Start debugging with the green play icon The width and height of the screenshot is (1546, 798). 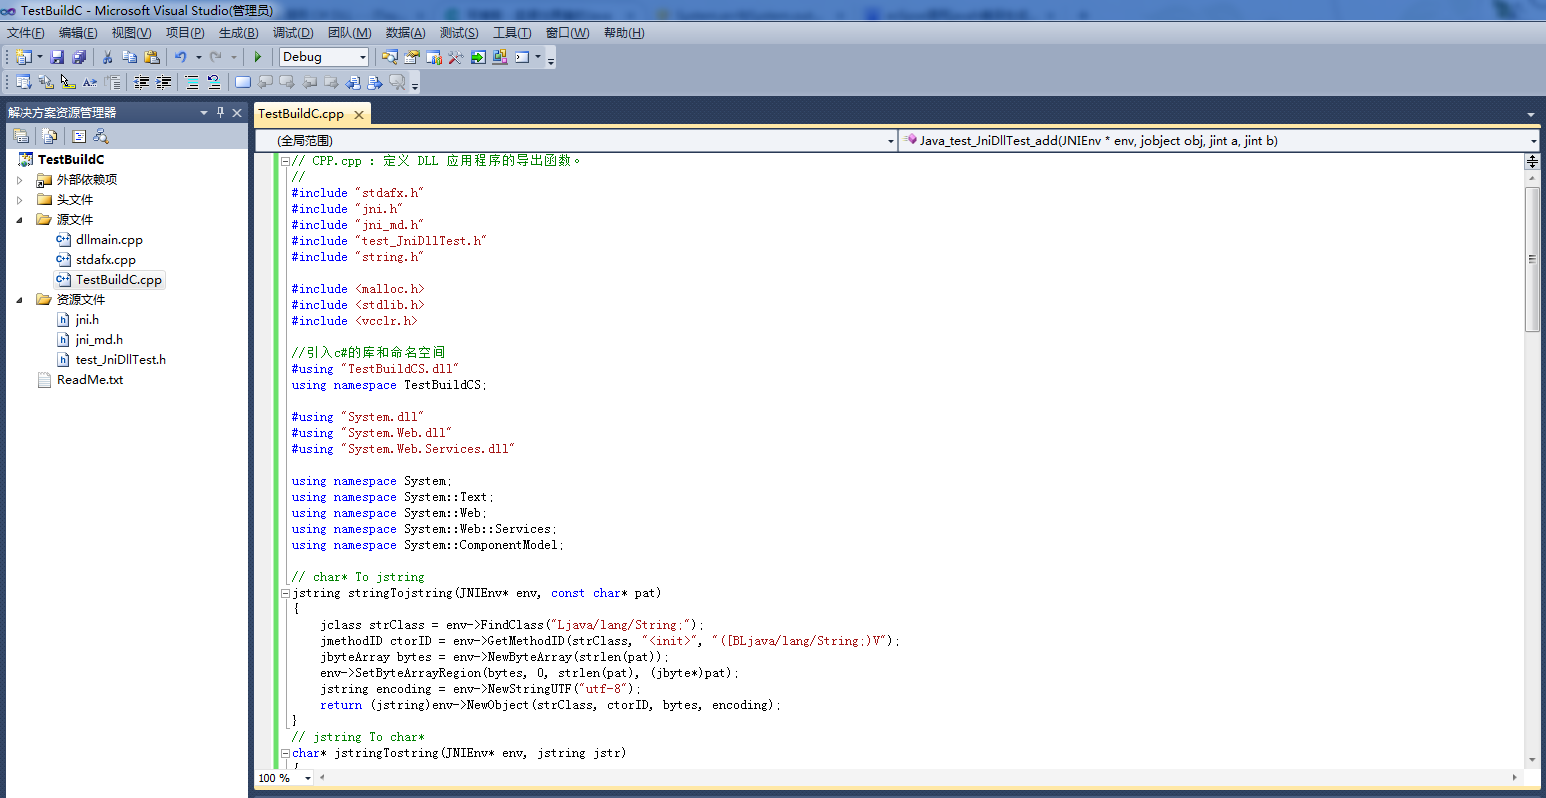click(258, 57)
